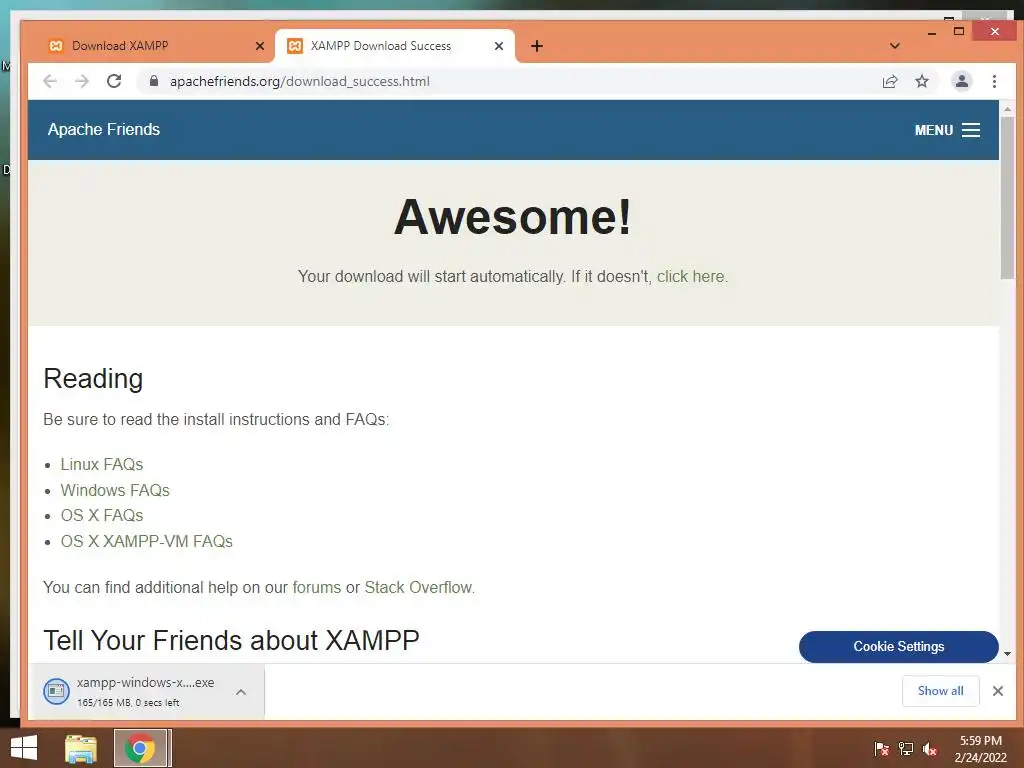1024x768 pixels.
Task: Click the scrollbar up arrow
Action: [1007, 109]
